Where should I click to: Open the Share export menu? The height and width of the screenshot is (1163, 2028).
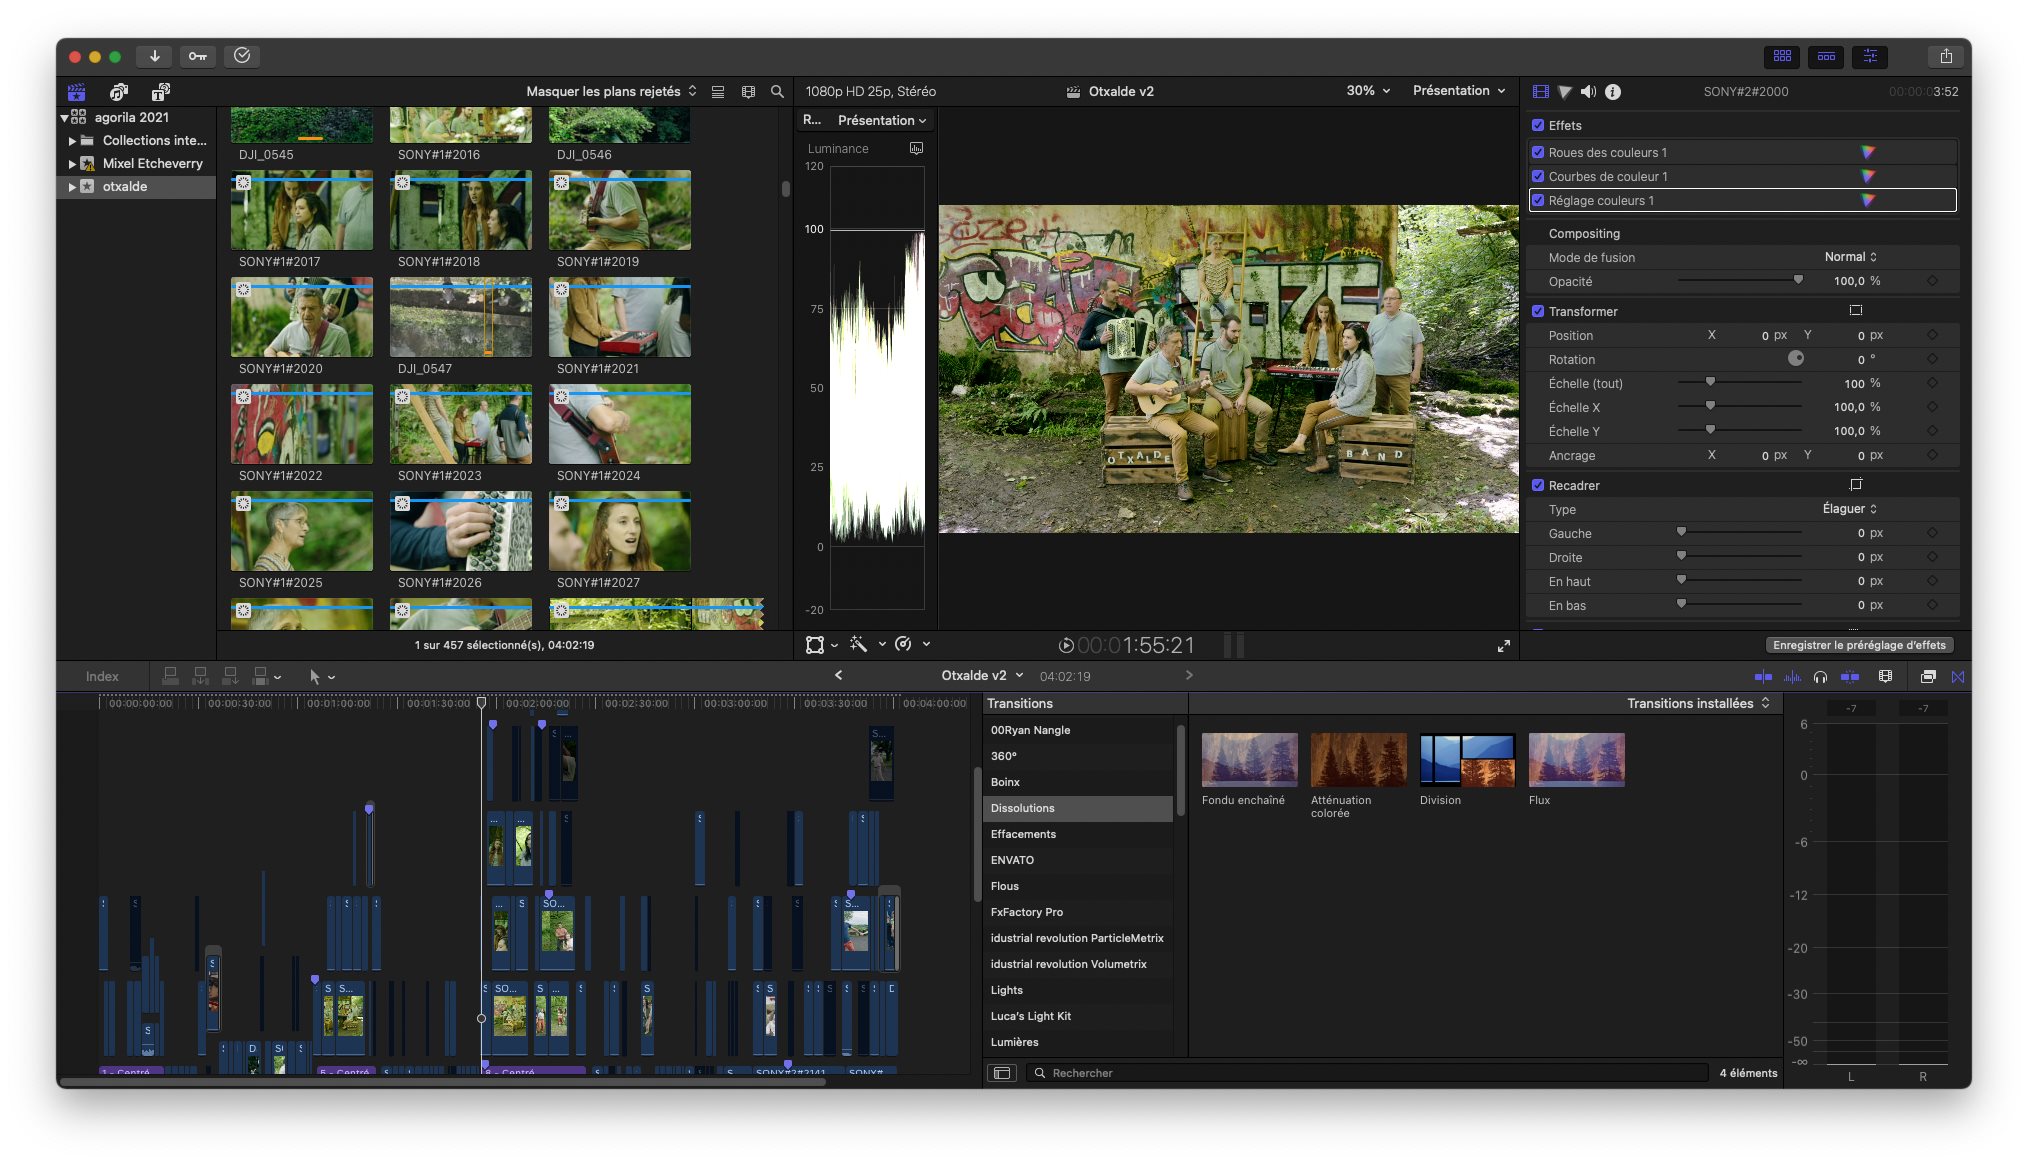(x=1945, y=56)
